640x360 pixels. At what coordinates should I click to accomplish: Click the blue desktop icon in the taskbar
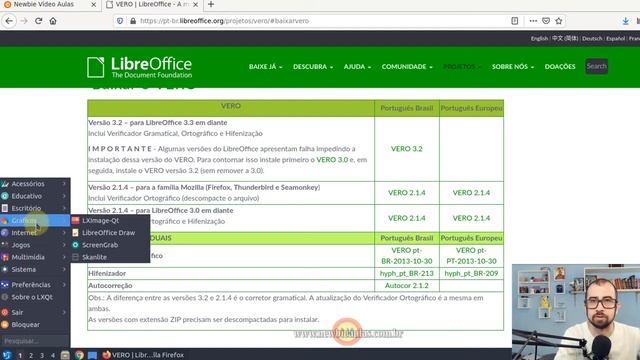tap(93, 355)
